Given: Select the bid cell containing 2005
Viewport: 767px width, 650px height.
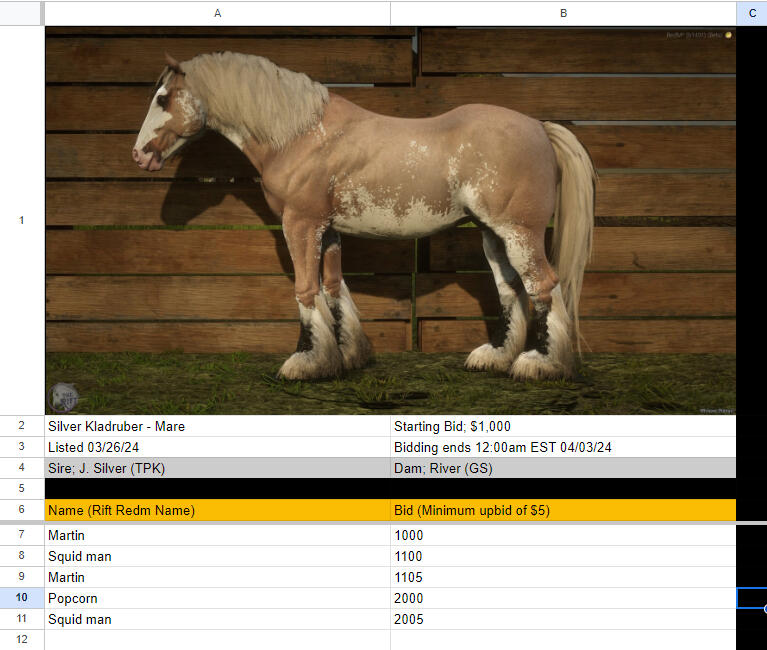Looking at the screenshot, I should [563, 619].
